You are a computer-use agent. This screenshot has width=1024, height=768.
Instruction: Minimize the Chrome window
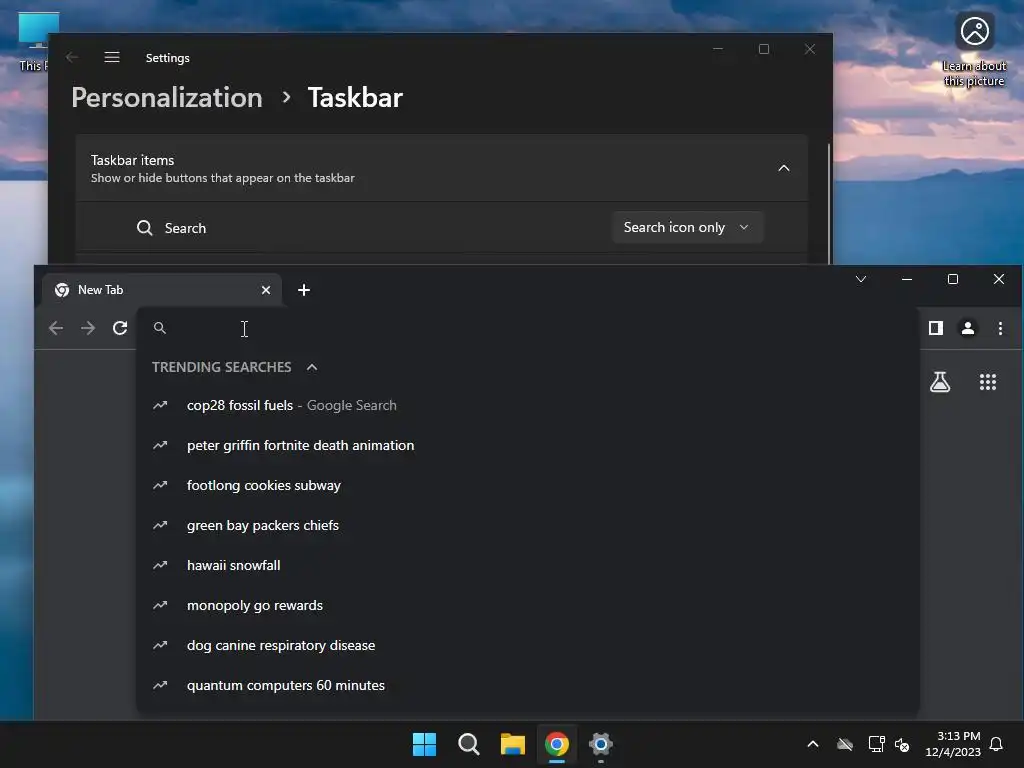pos(907,280)
